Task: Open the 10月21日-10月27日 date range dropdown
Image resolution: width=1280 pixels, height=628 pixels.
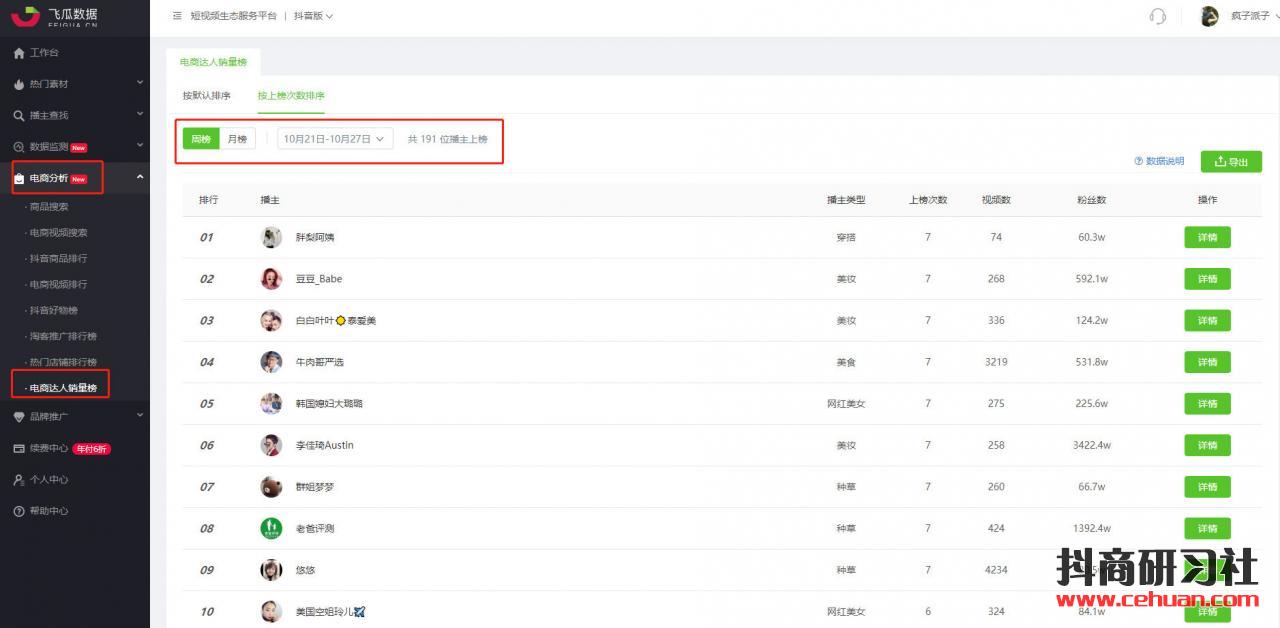Action: point(335,139)
